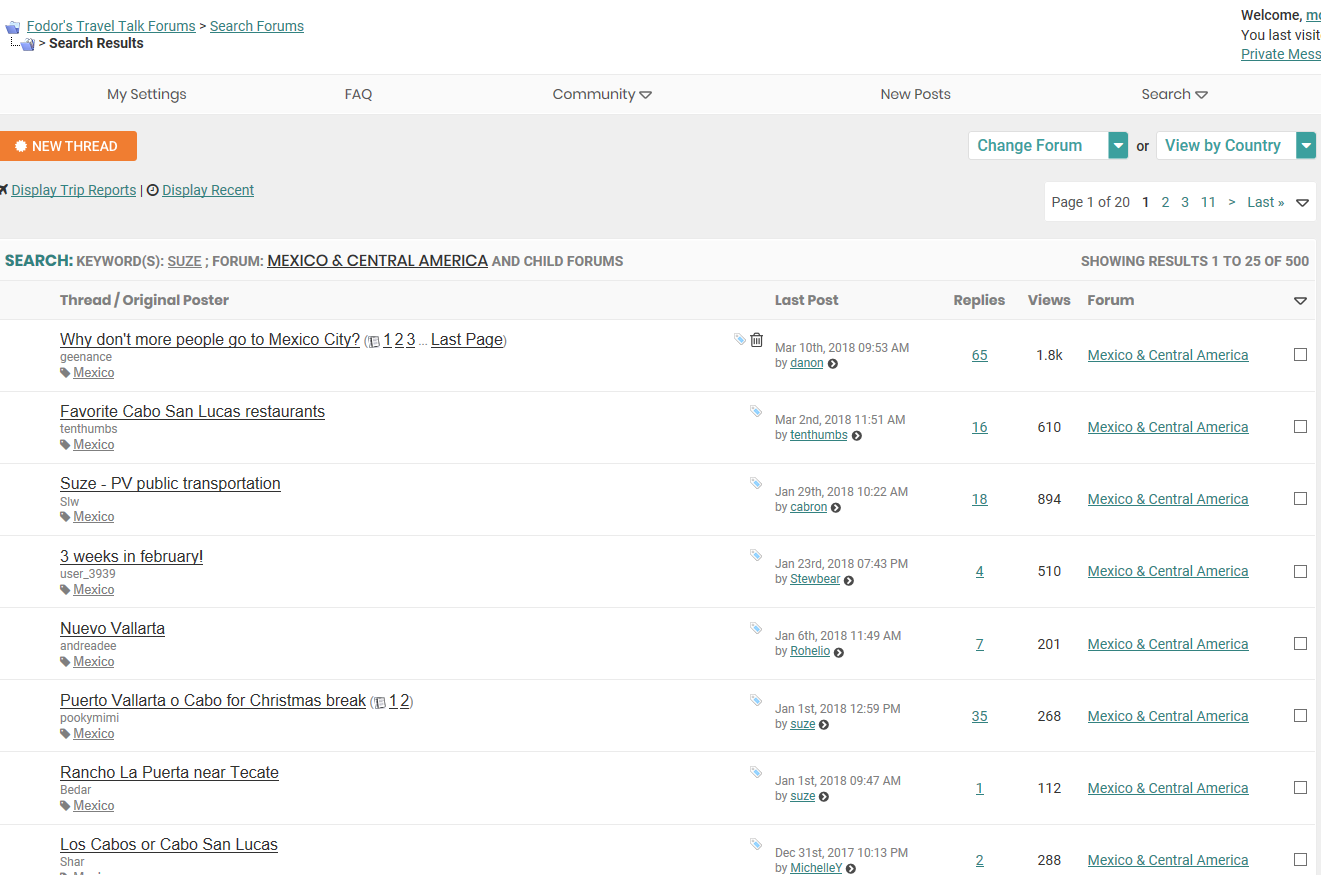Click the arrow icon next to tenthumbs last post
The image size is (1321, 875).
point(857,436)
